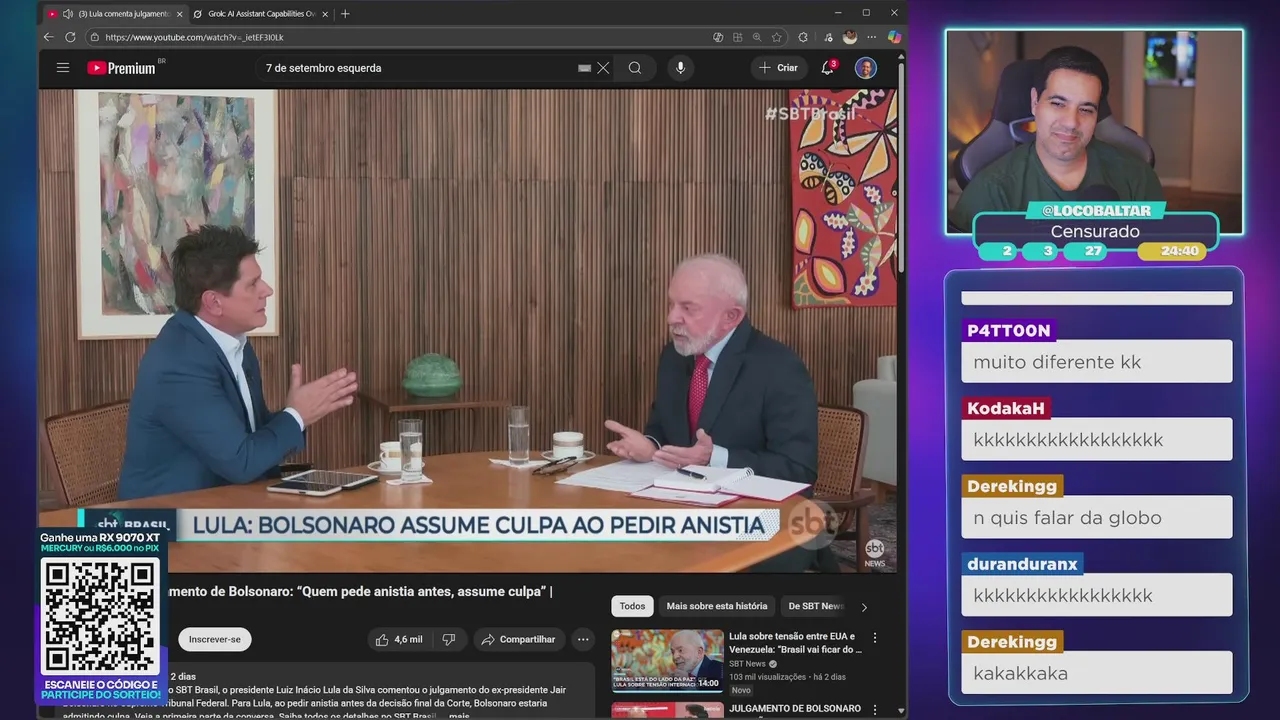Click the Inscrever-se subscribe button
This screenshot has width=1280, height=720.
[215, 639]
